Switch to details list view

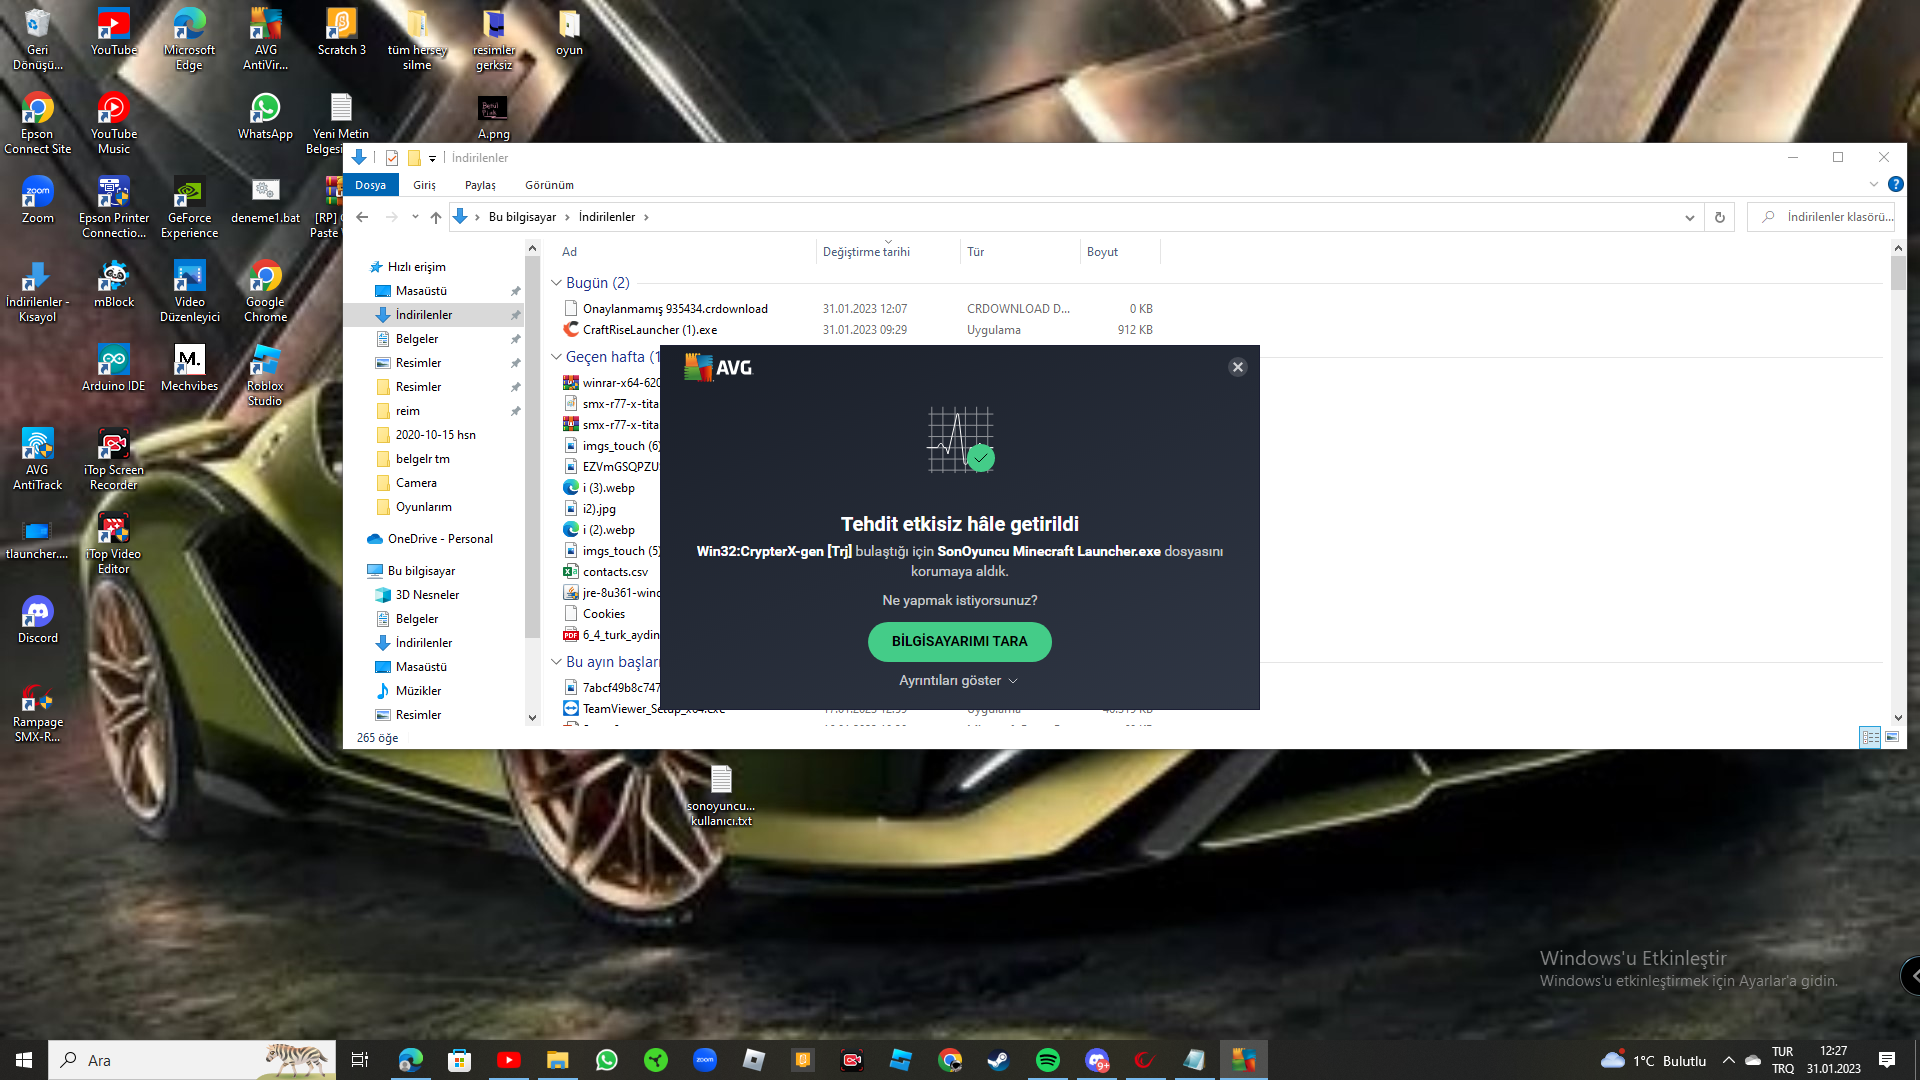(1870, 737)
